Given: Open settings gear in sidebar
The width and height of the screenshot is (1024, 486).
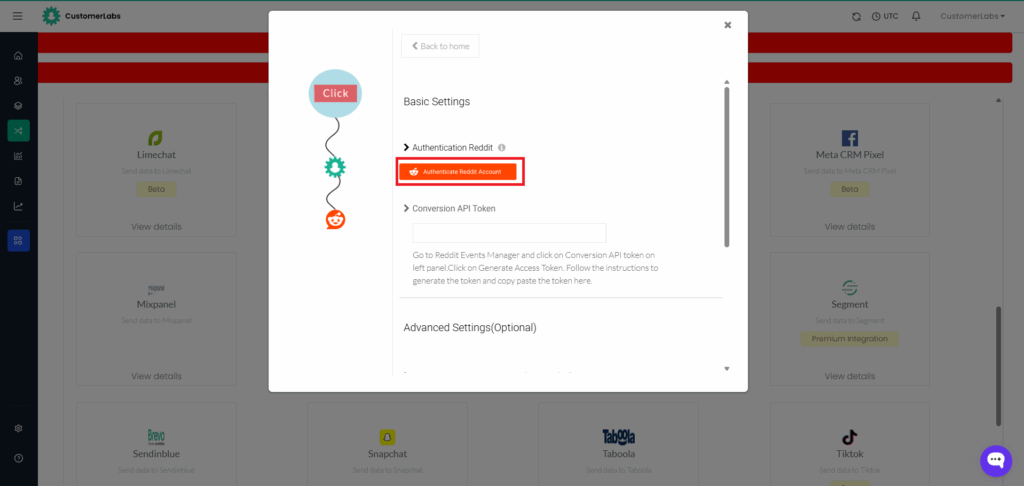Looking at the screenshot, I should point(18,429).
